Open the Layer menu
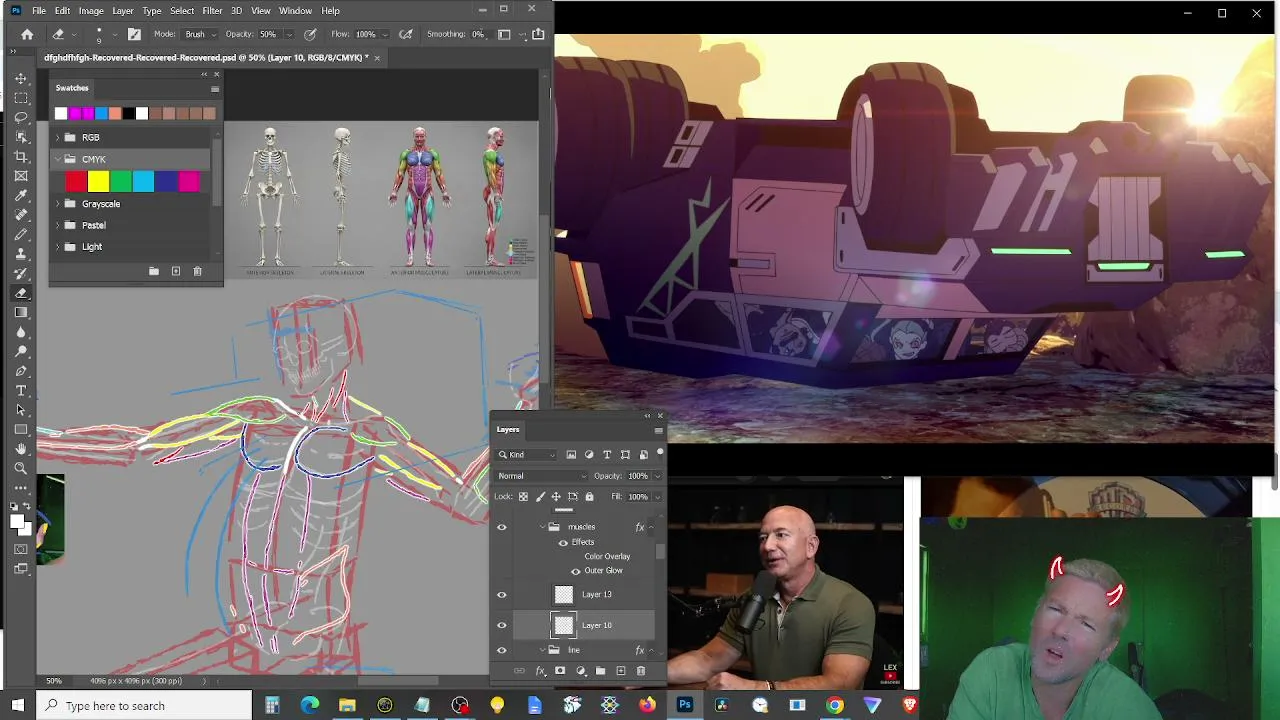1280x720 pixels. 123,10
